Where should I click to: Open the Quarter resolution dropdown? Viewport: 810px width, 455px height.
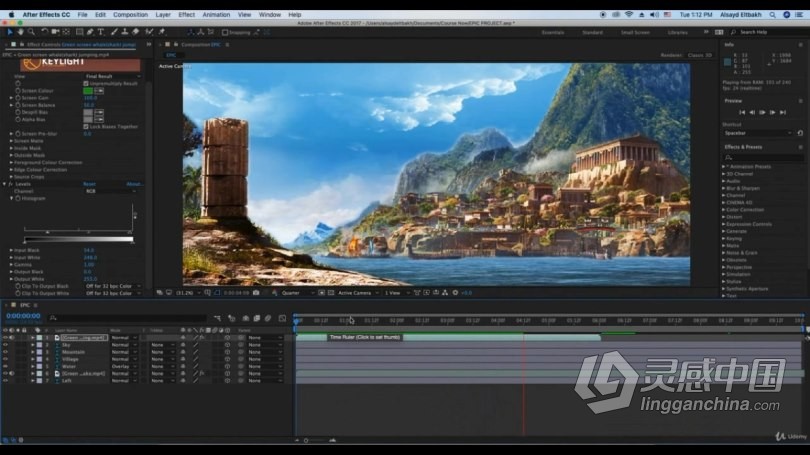click(297, 293)
